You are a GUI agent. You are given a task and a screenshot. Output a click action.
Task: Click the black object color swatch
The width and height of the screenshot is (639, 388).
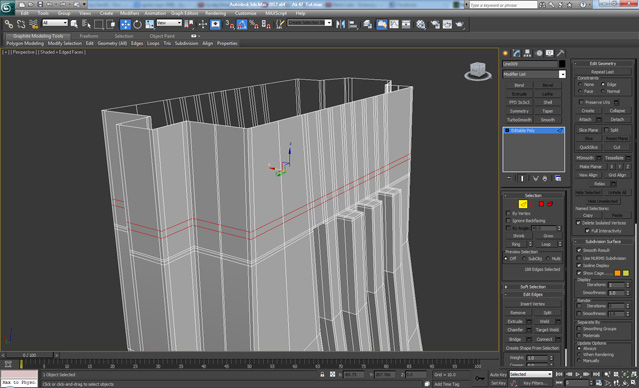coord(562,64)
